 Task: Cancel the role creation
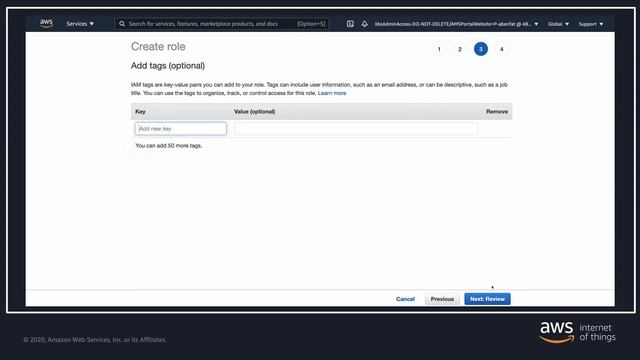tap(405, 299)
